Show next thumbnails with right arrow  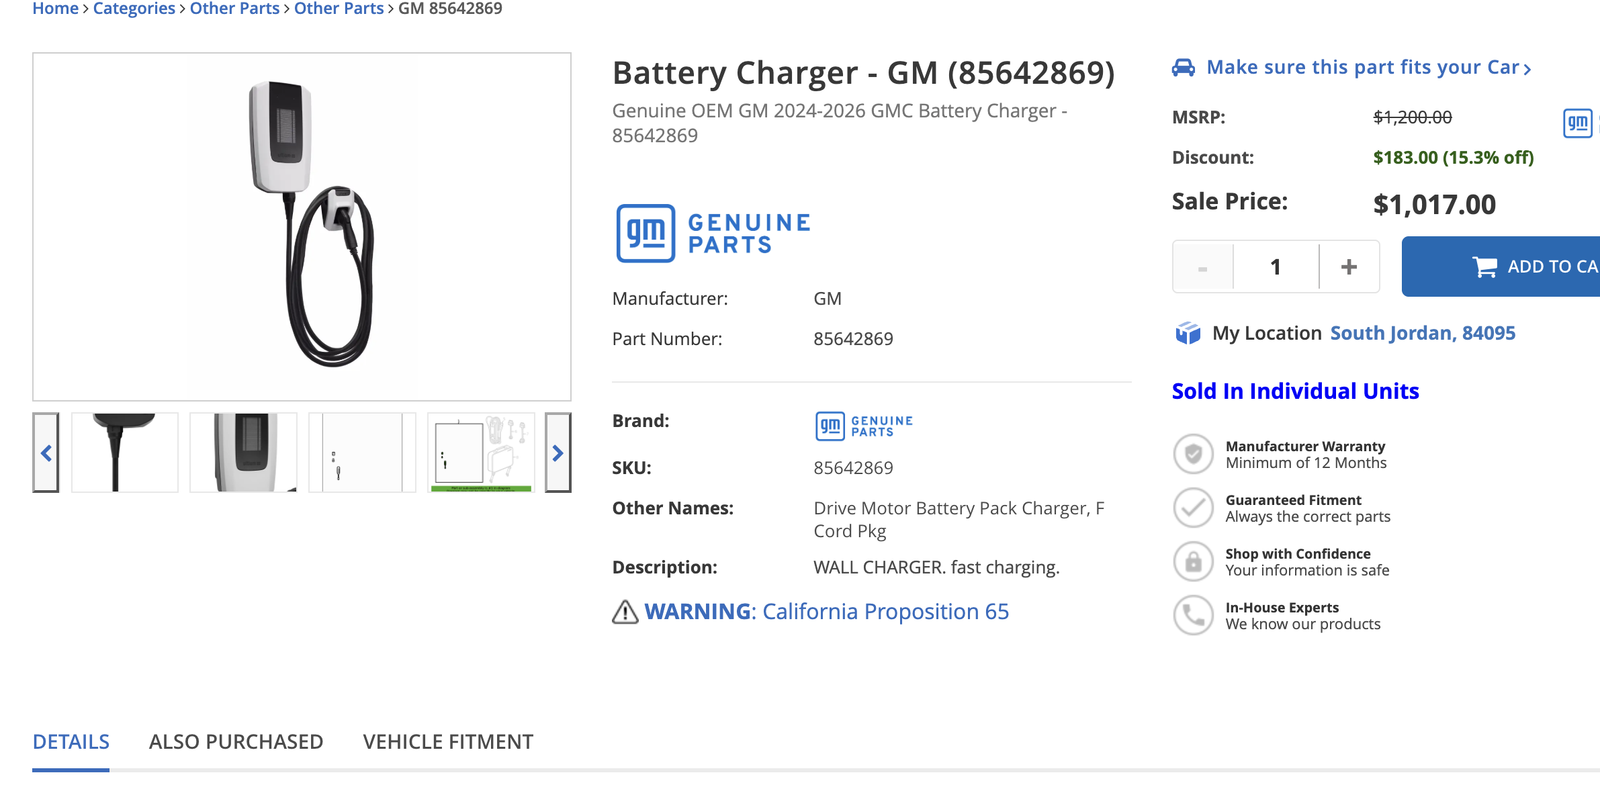[x=558, y=453]
